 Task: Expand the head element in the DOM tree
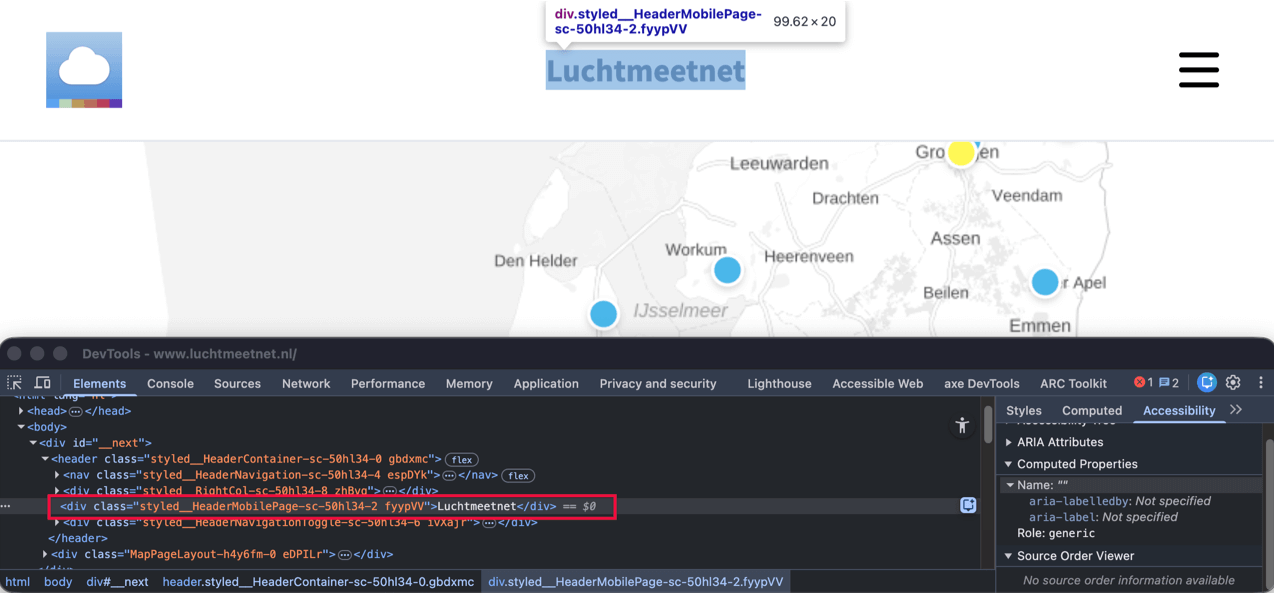tap(22, 411)
